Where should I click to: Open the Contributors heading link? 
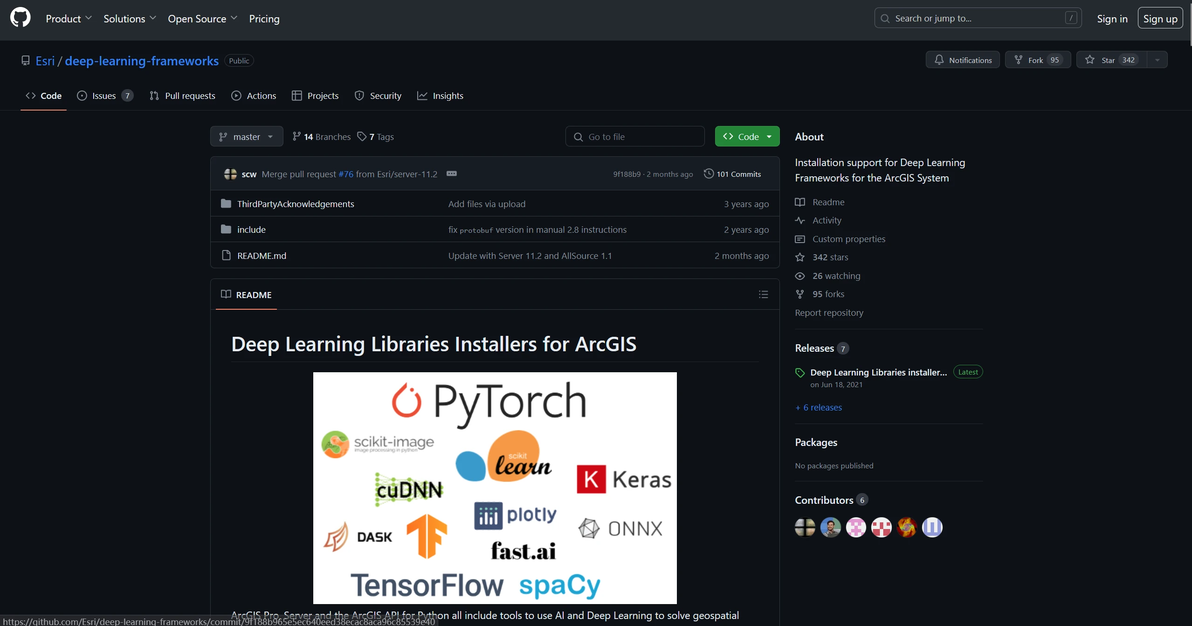click(x=831, y=500)
